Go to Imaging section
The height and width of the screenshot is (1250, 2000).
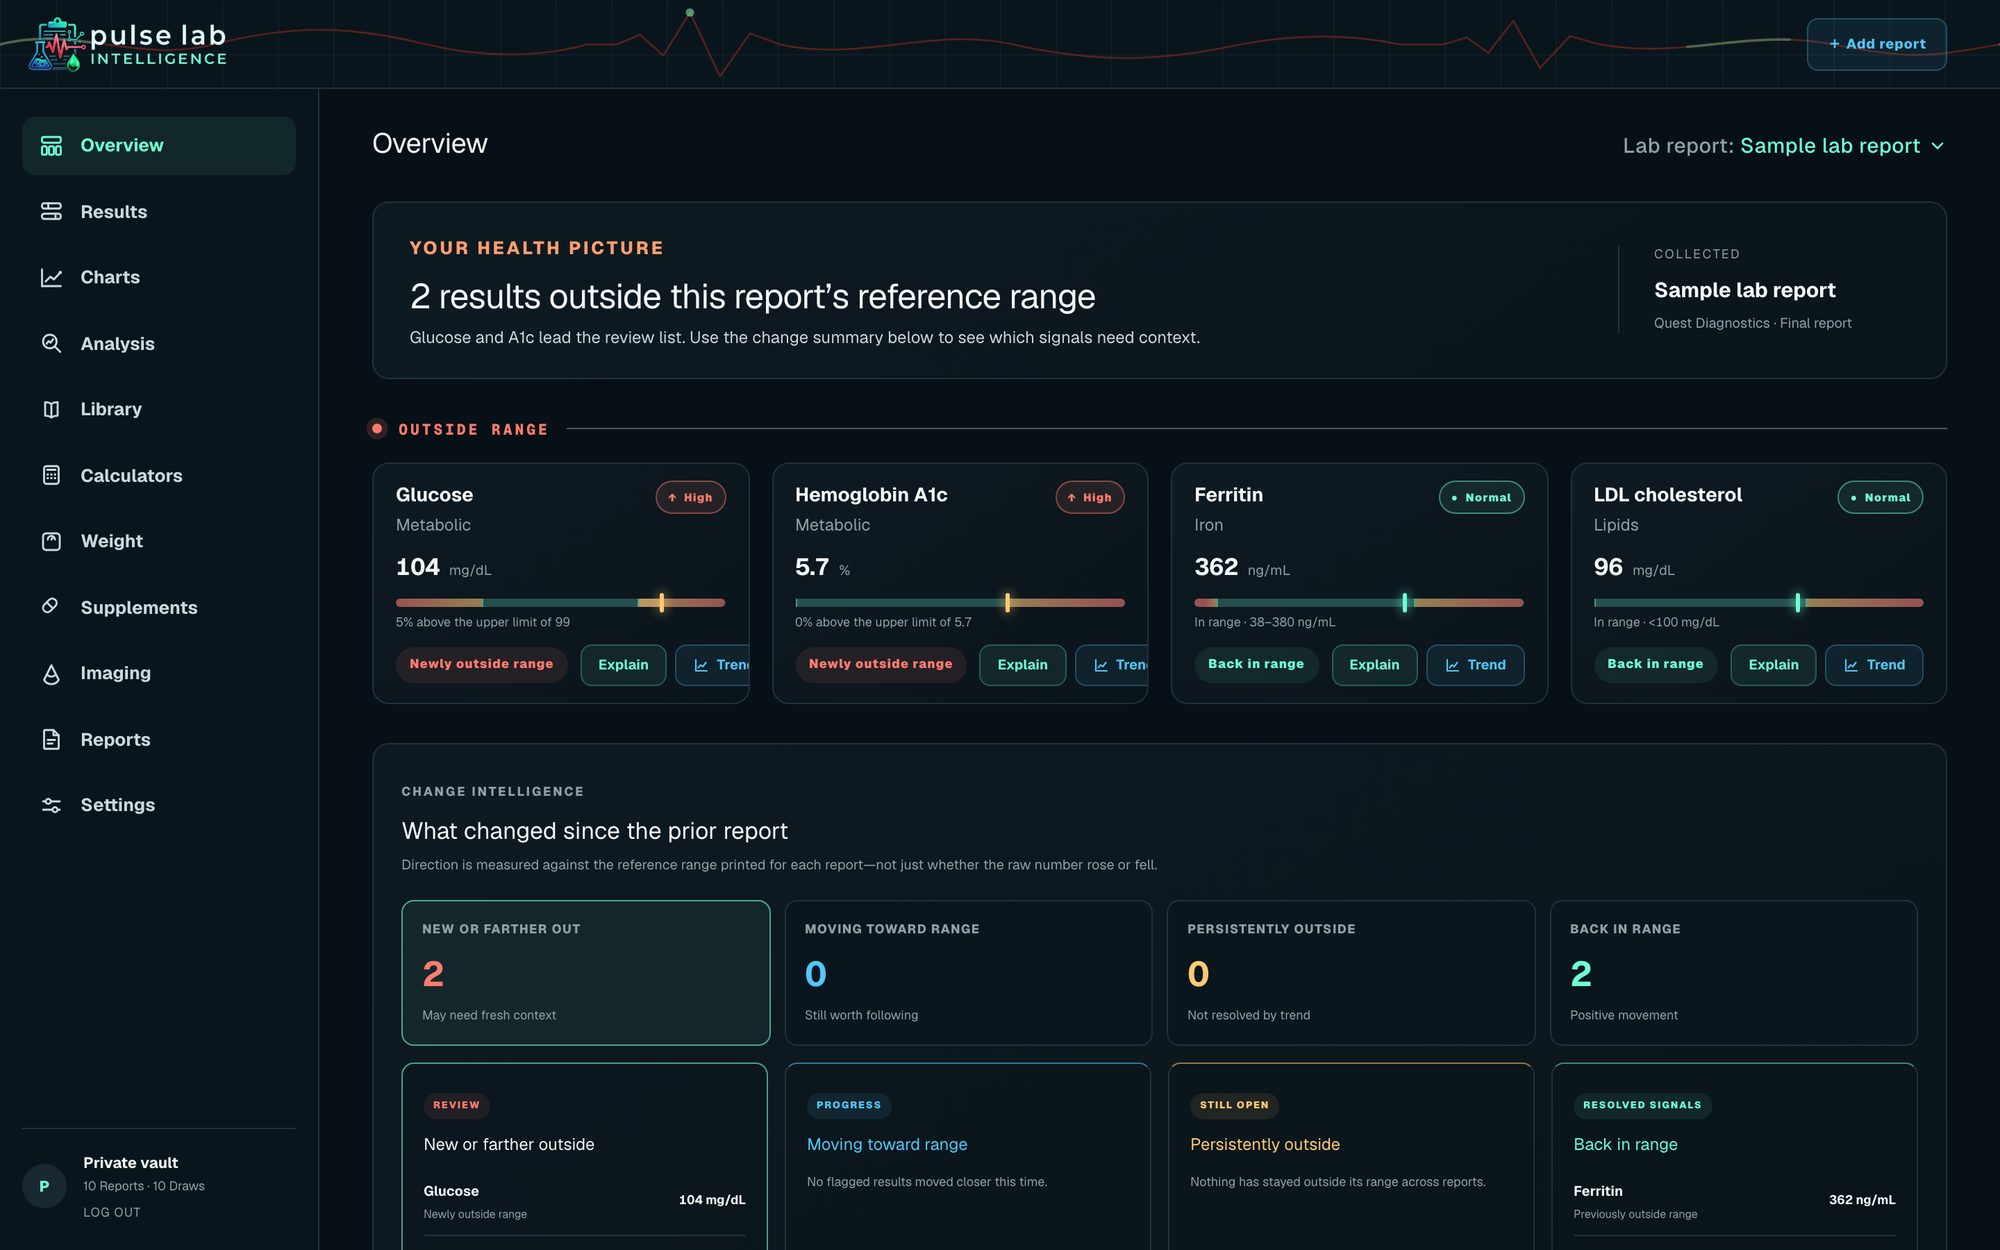pos(159,673)
